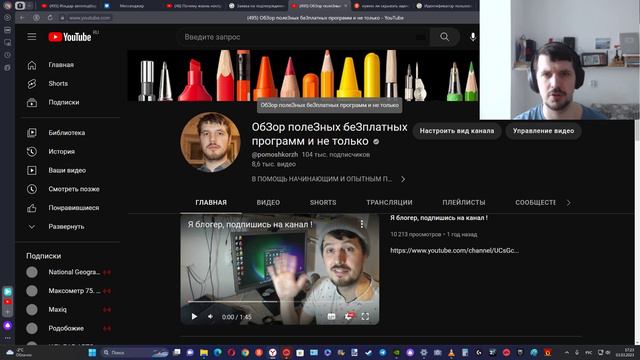The height and width of the screenshot is (360, 640).
Task: Click the search magnifier button
Action: pos(444,37)
